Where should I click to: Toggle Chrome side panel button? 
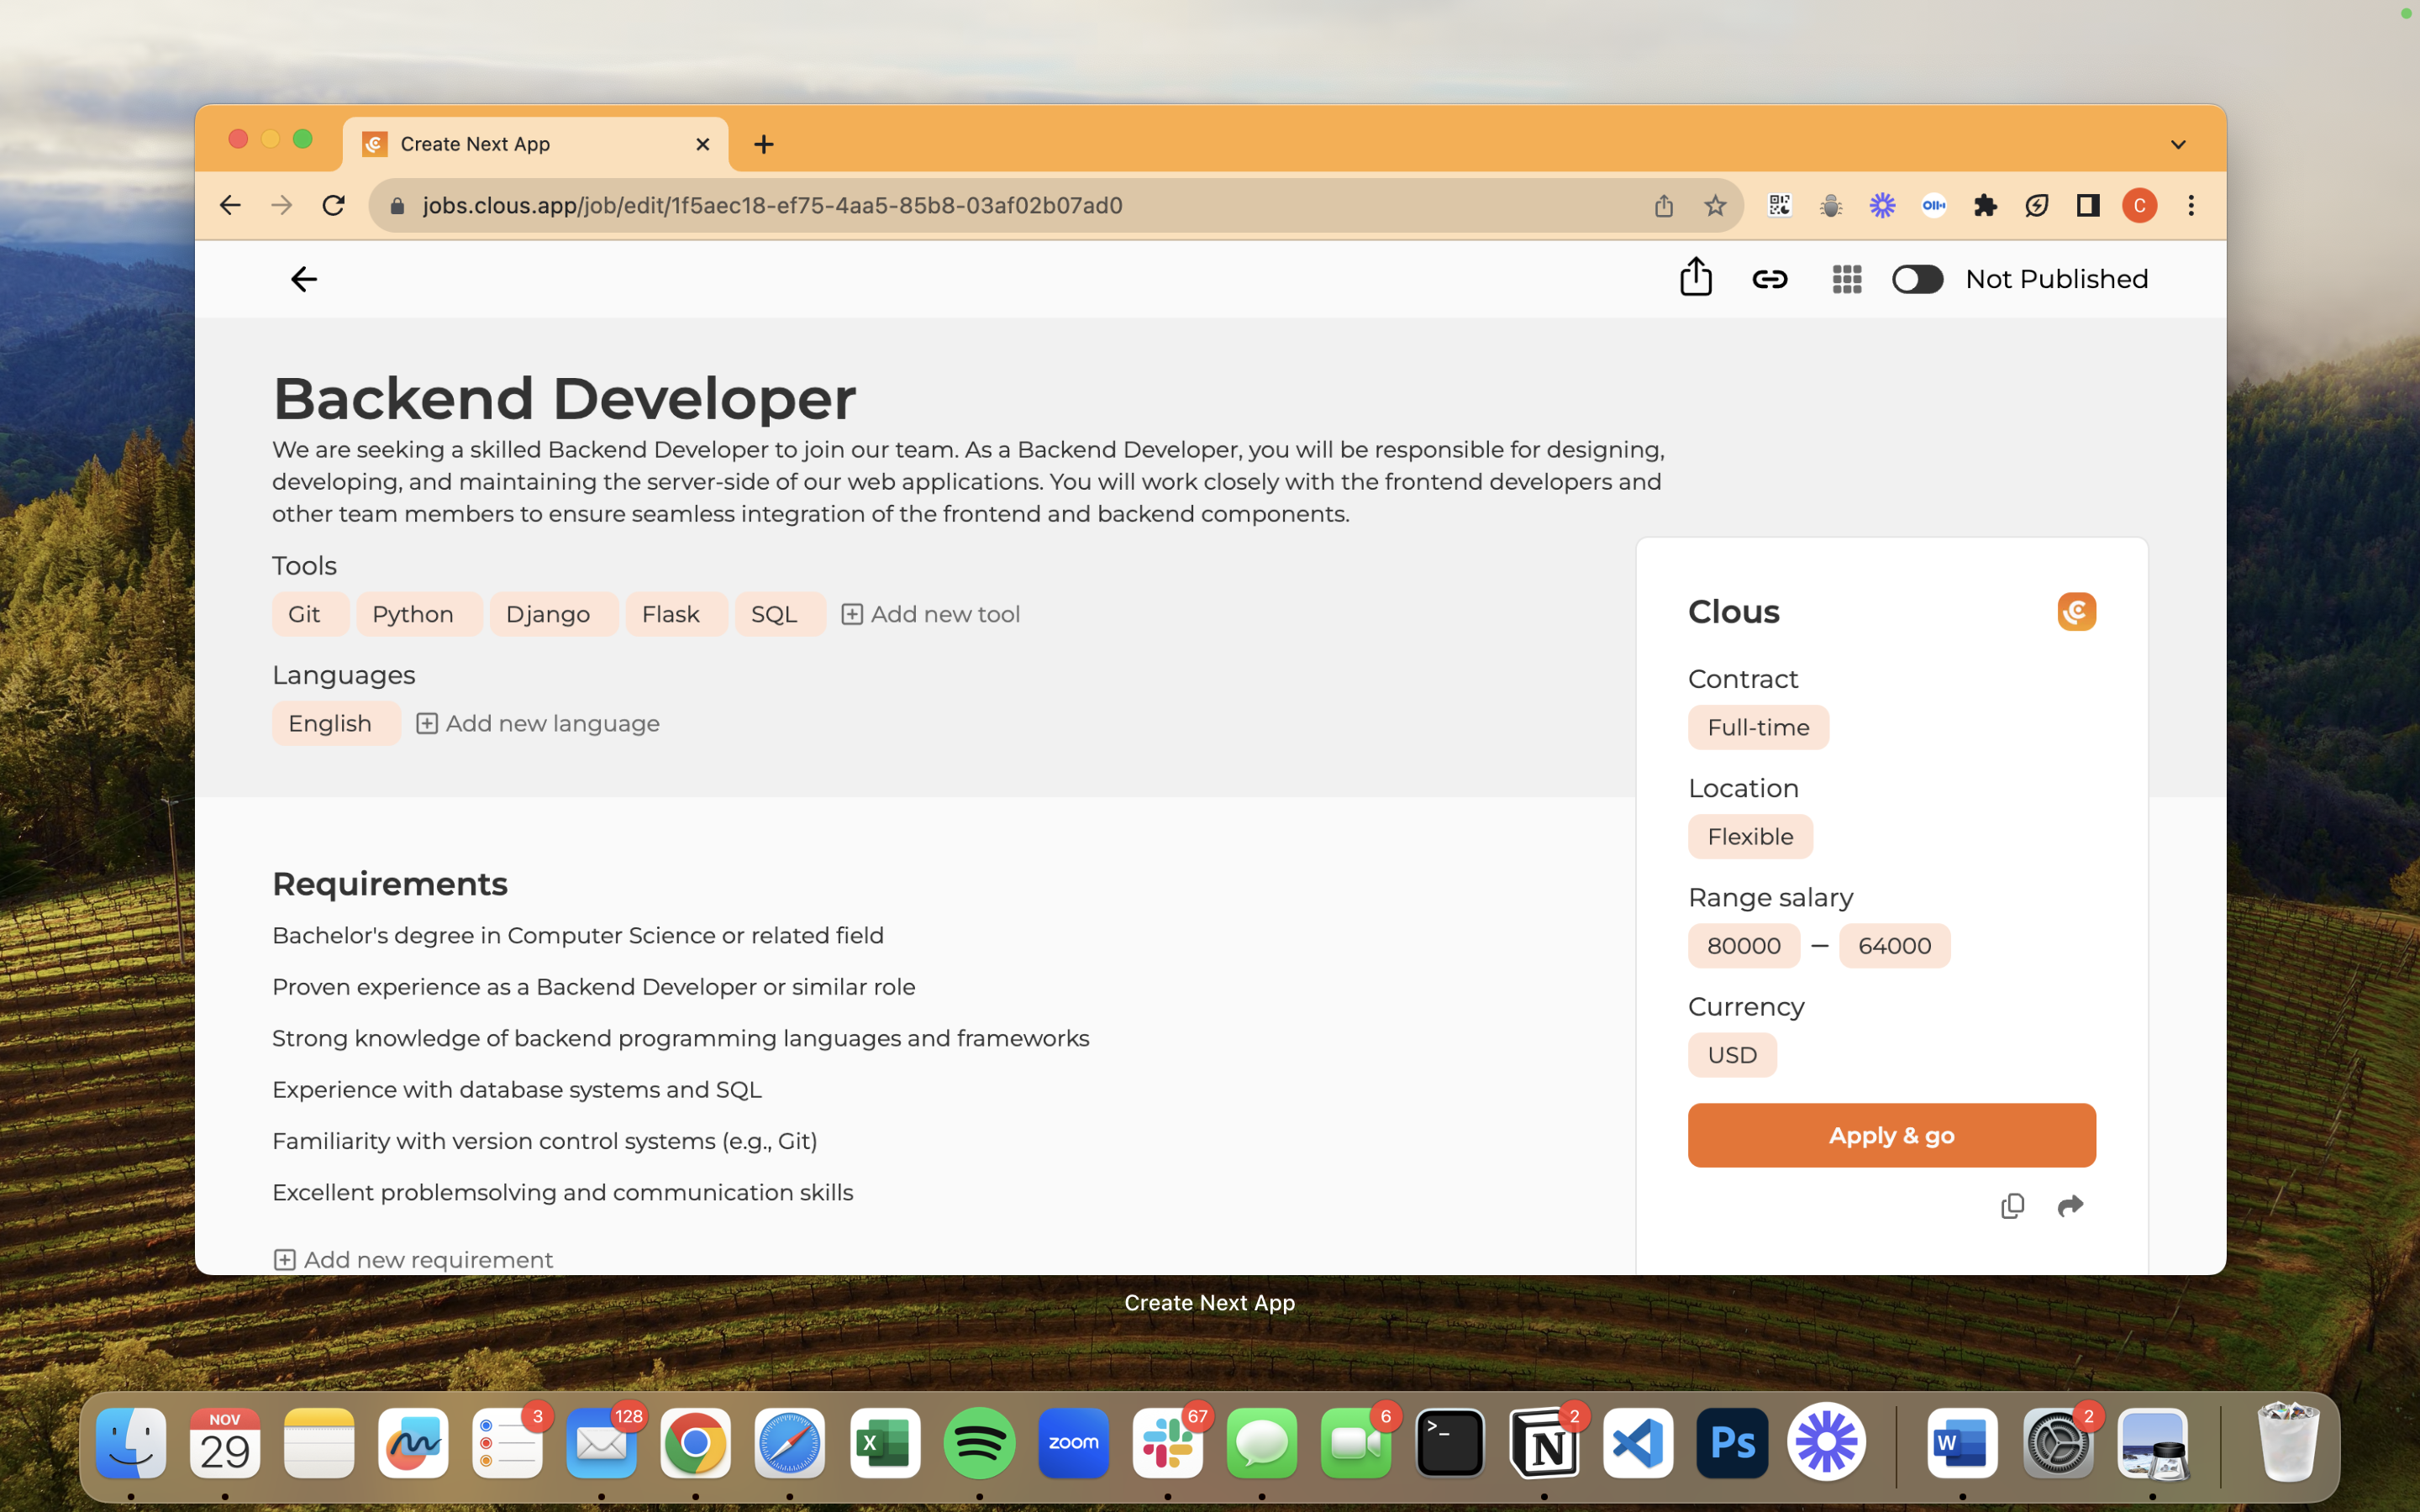[x=2087, y=206]
